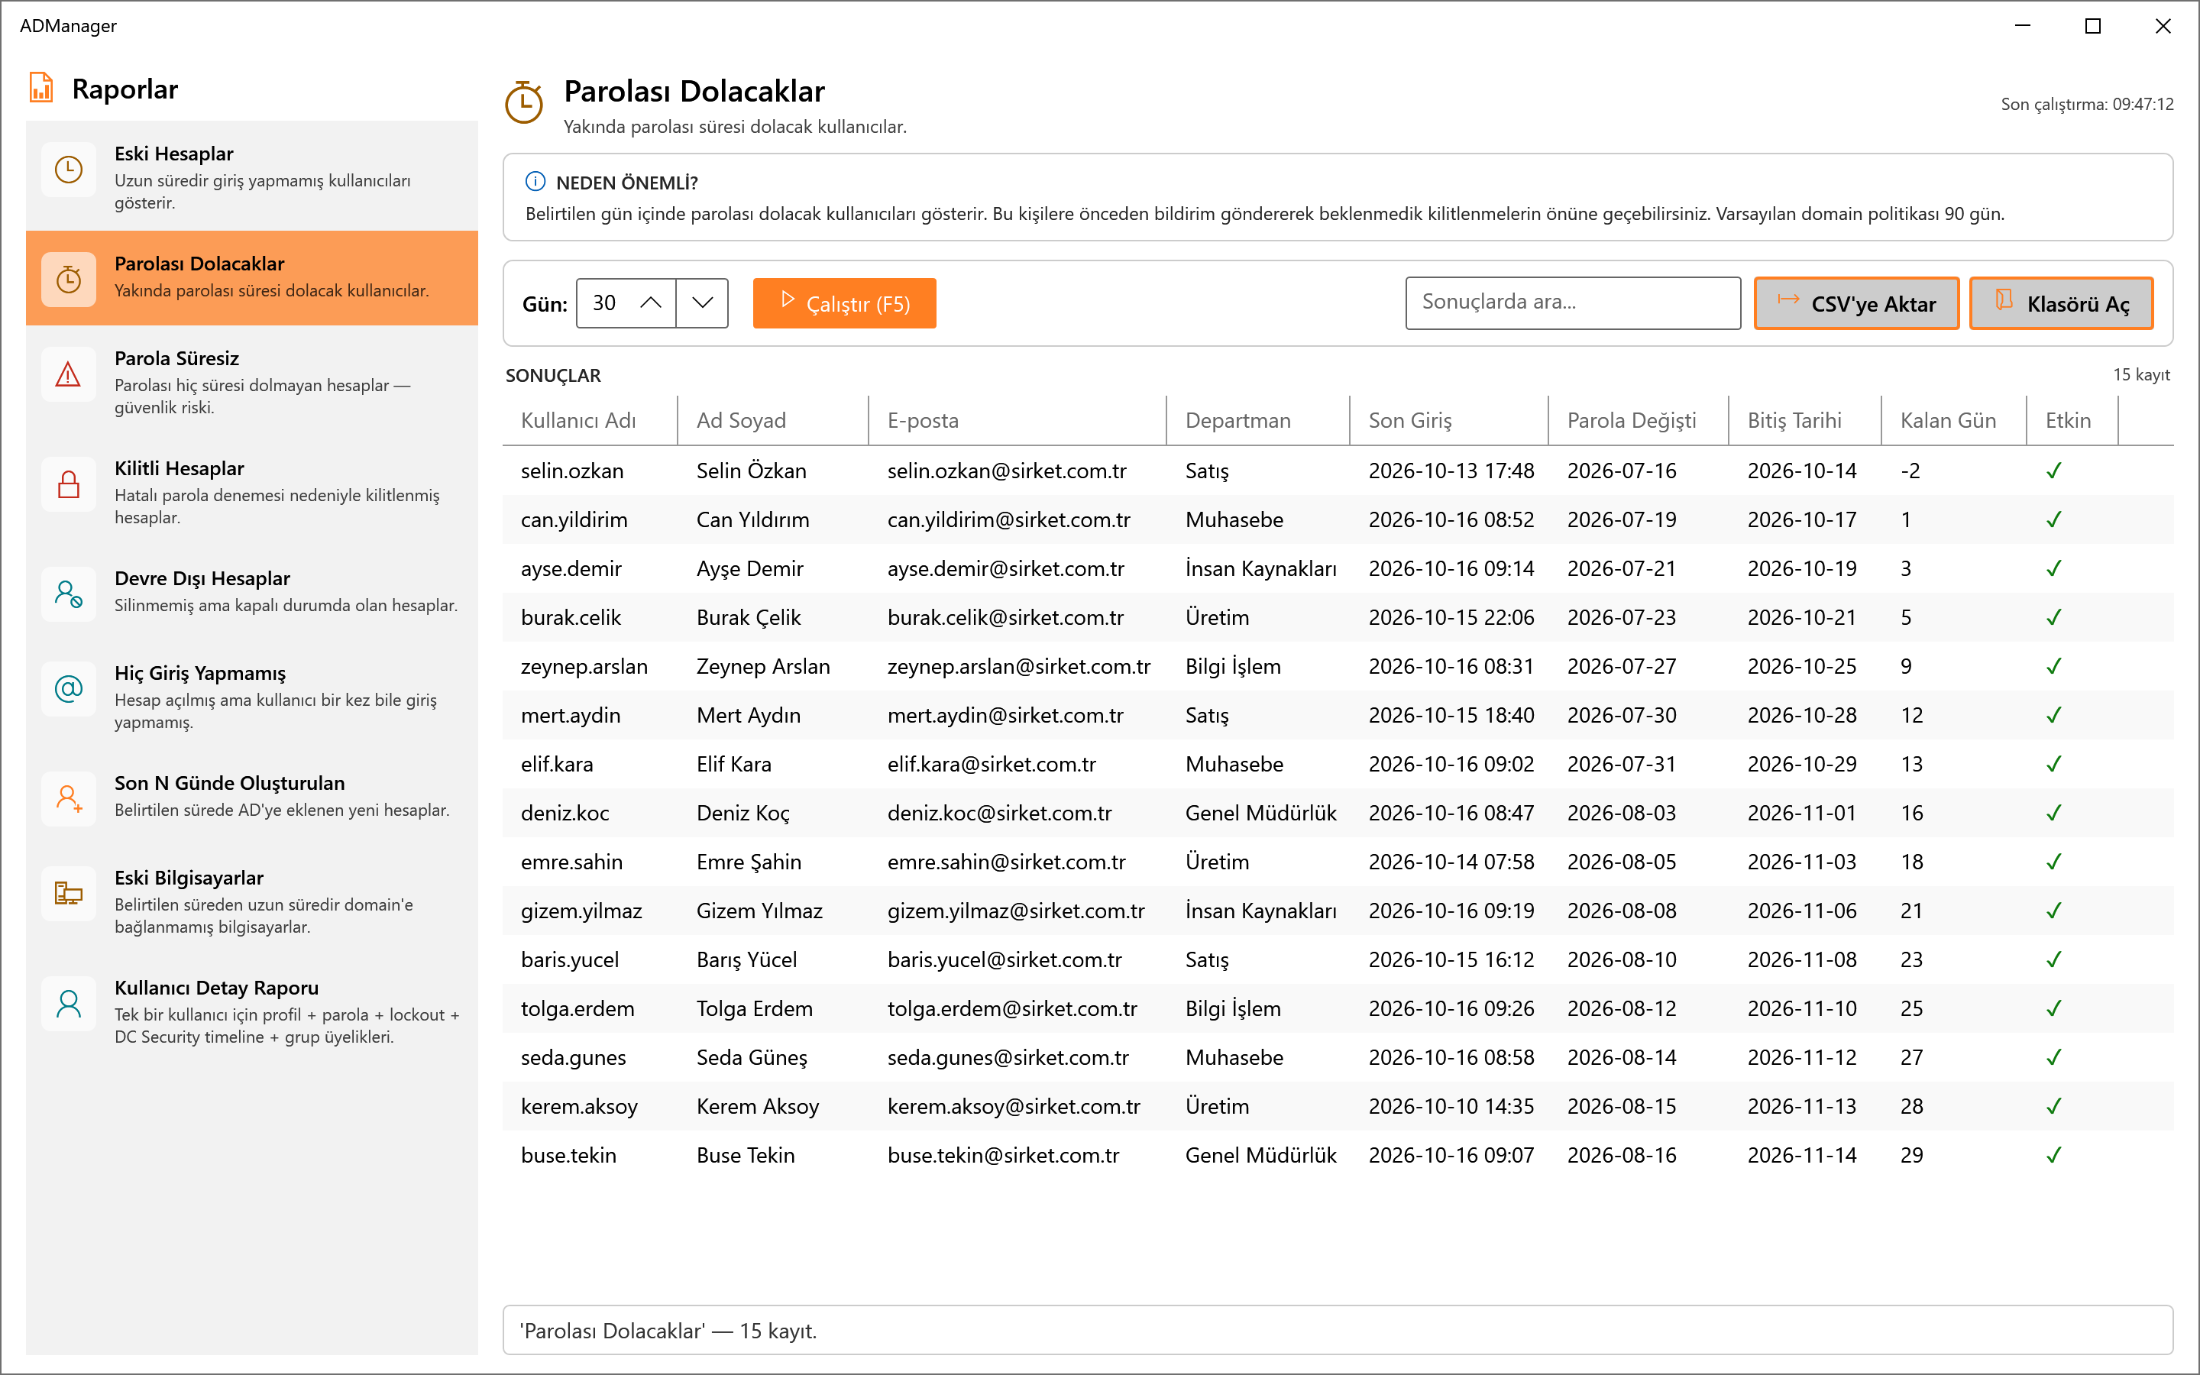Run report with Çalıştır (F5) button
This screenshot has width=2200, height=1375.
[844, 303]
